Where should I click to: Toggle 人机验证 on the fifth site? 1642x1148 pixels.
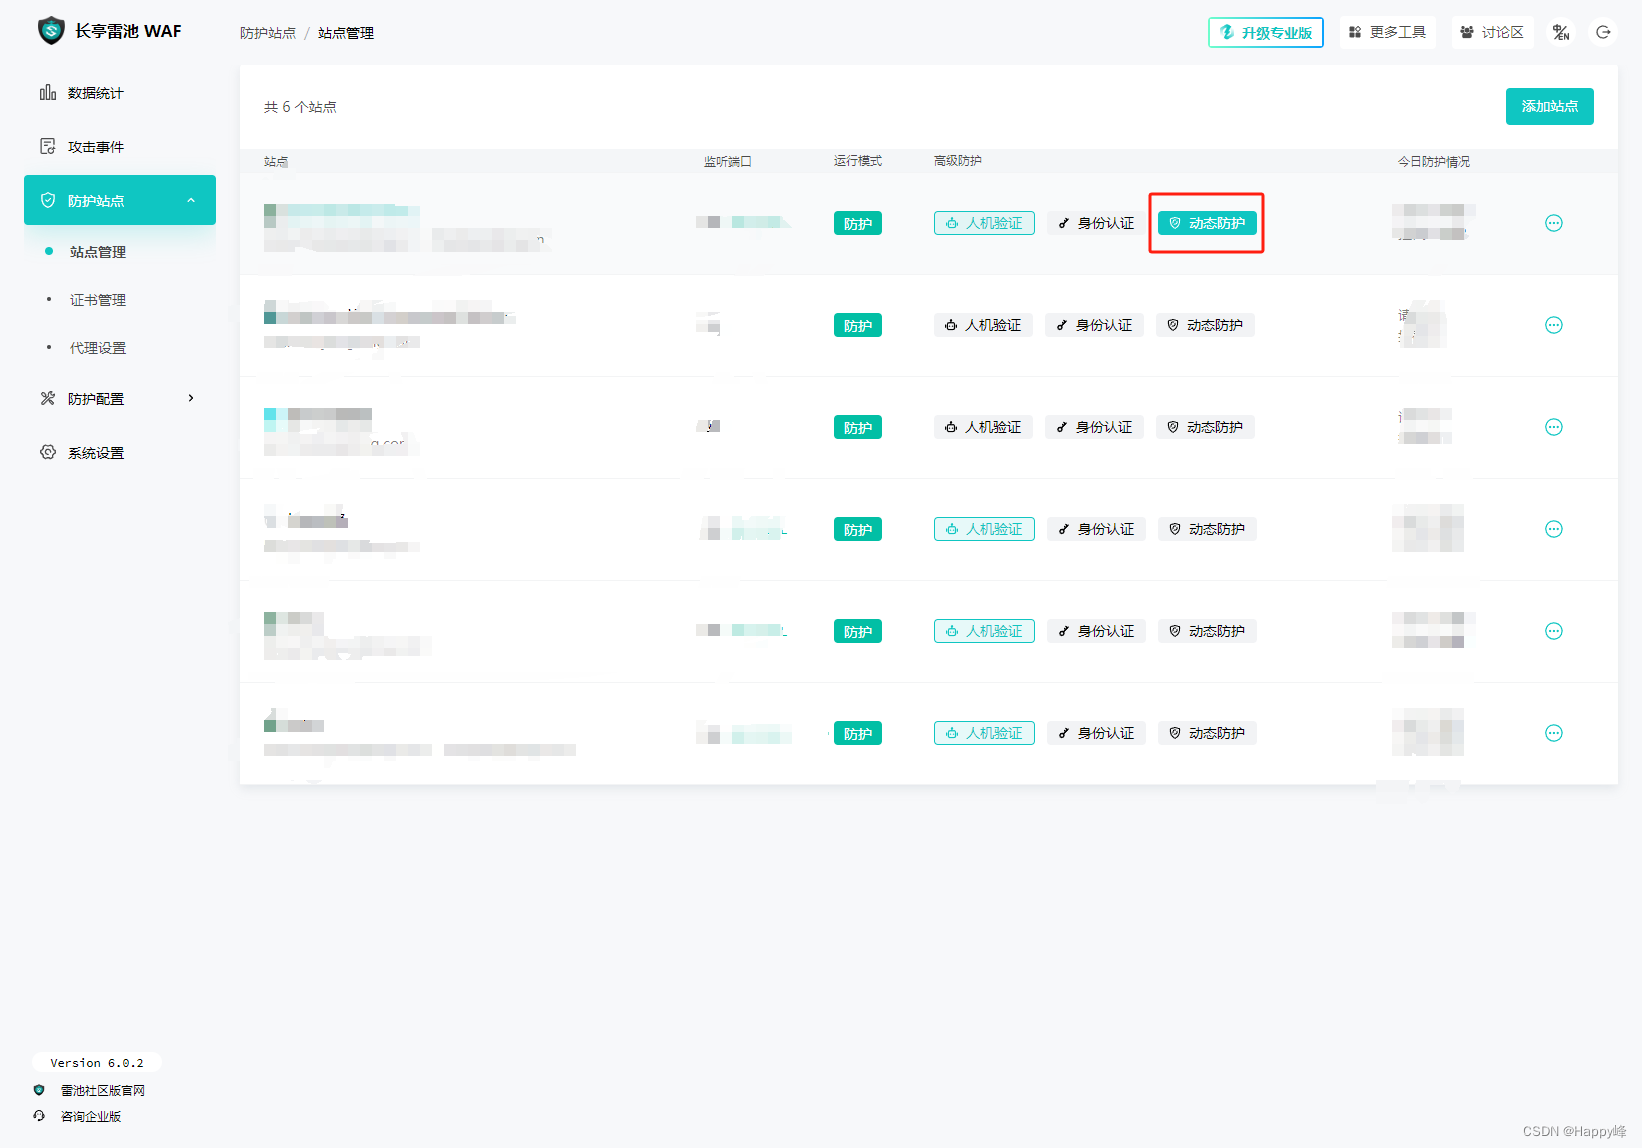[x=984, y=631]
